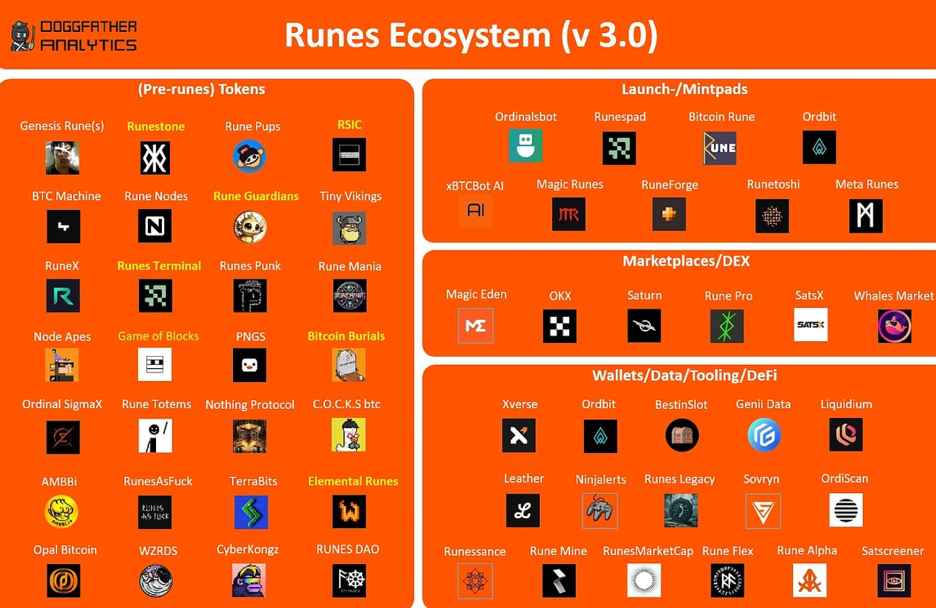
Task: Click the Bitcoin Burials text label
Action: 346,336
